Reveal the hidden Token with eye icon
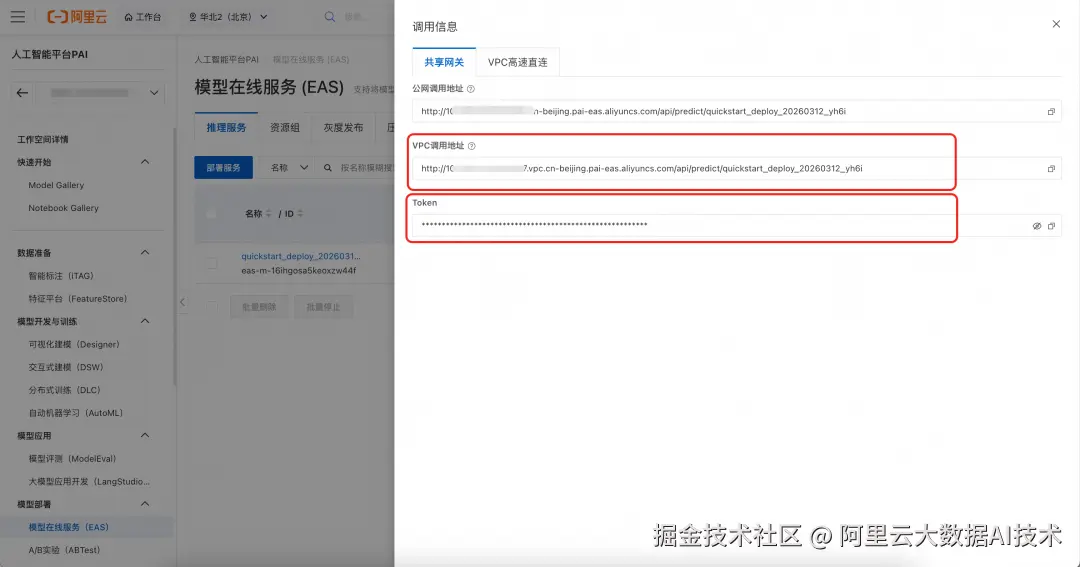Image resolution: width=1080 pixels, height=567 pixels. tap(1037, 226)
